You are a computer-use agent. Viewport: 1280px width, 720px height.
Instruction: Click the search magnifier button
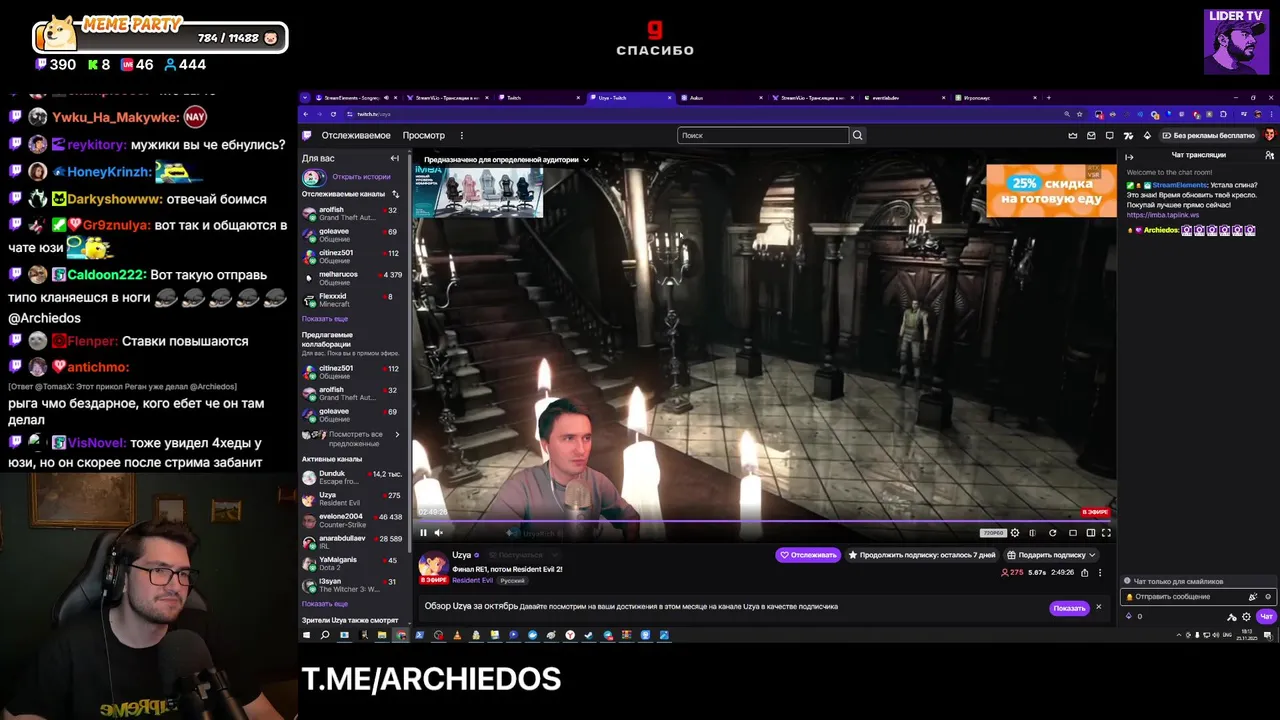point(857,135)
